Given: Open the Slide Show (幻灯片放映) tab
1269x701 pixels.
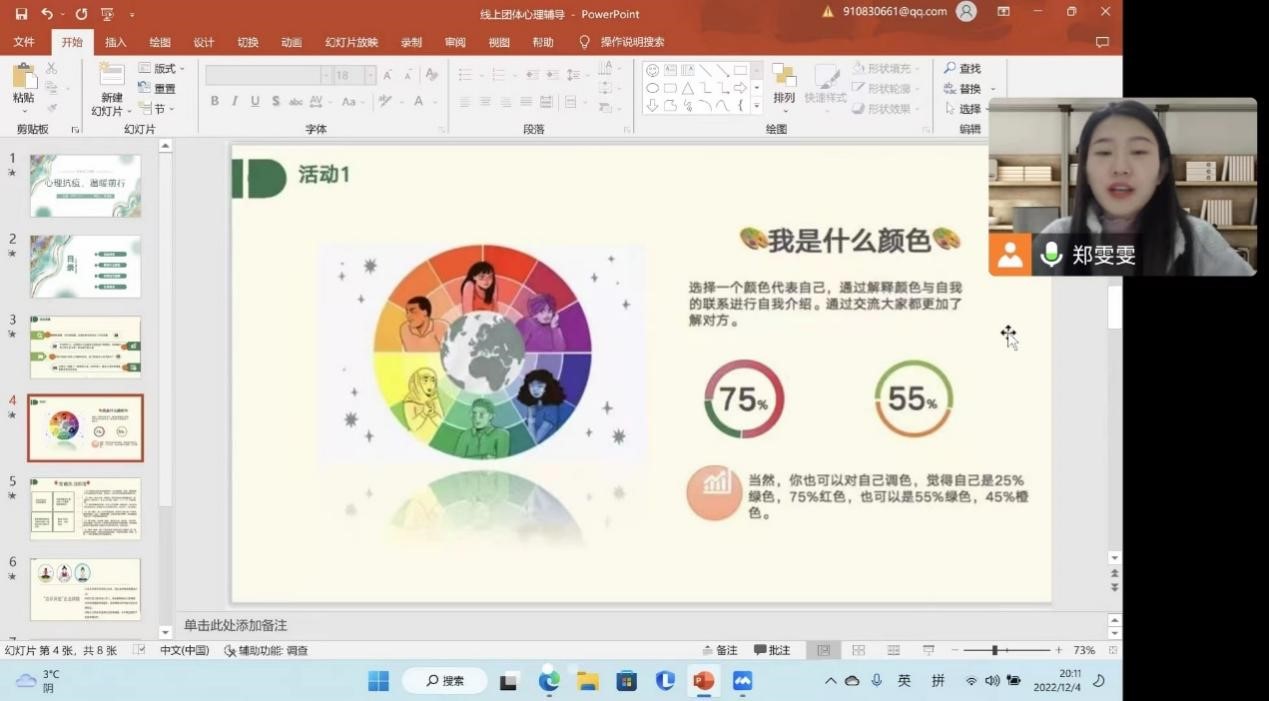Looking at the screenshot, I should tap(351, 43).
